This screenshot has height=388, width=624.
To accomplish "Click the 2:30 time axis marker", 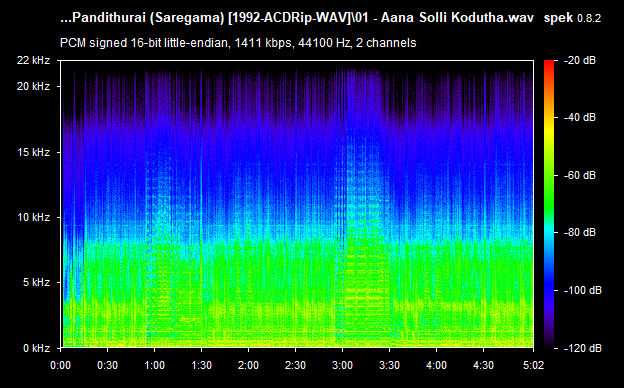I will click(x=295, y=365).
